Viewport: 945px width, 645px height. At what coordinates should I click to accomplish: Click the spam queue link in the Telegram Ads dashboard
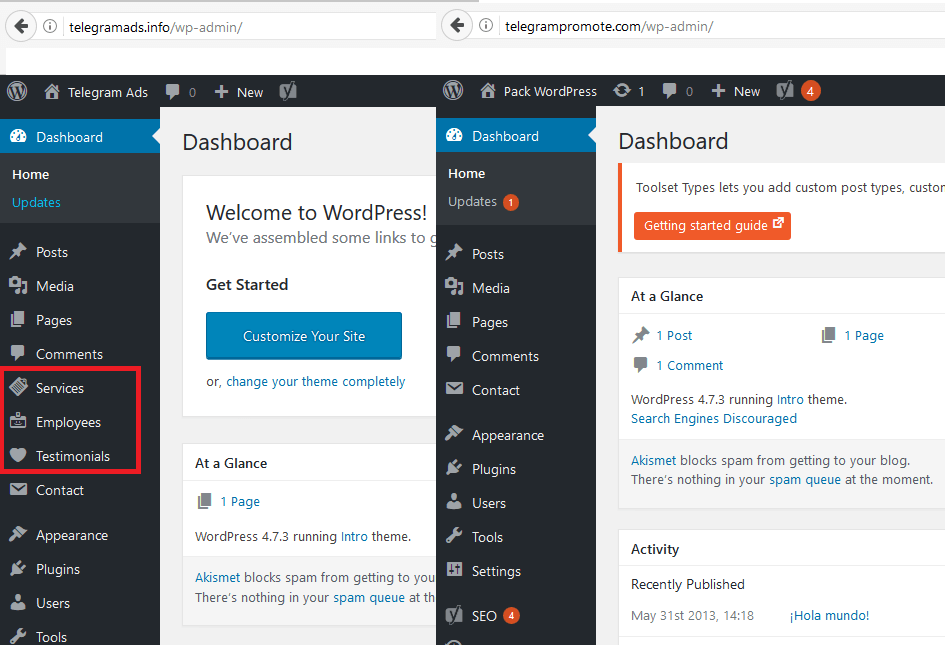[x=369, y=597]
